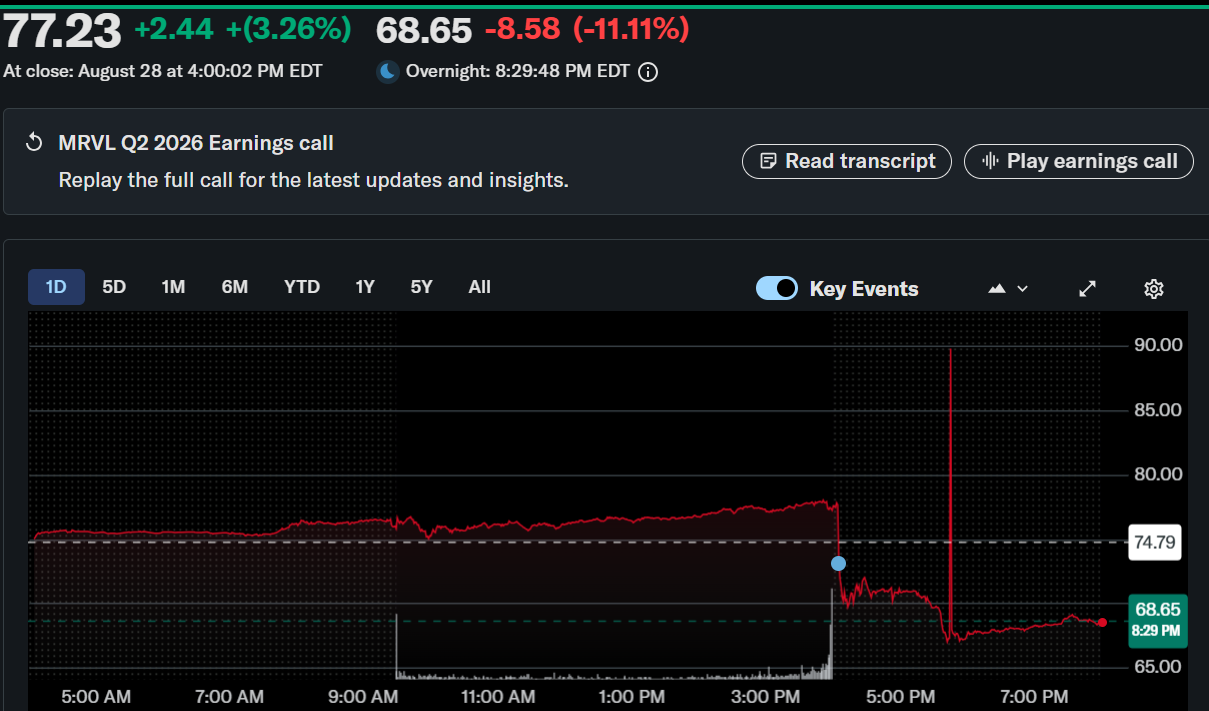Click the red current price dot
1209x711 pixels.
click(1102, 622)
